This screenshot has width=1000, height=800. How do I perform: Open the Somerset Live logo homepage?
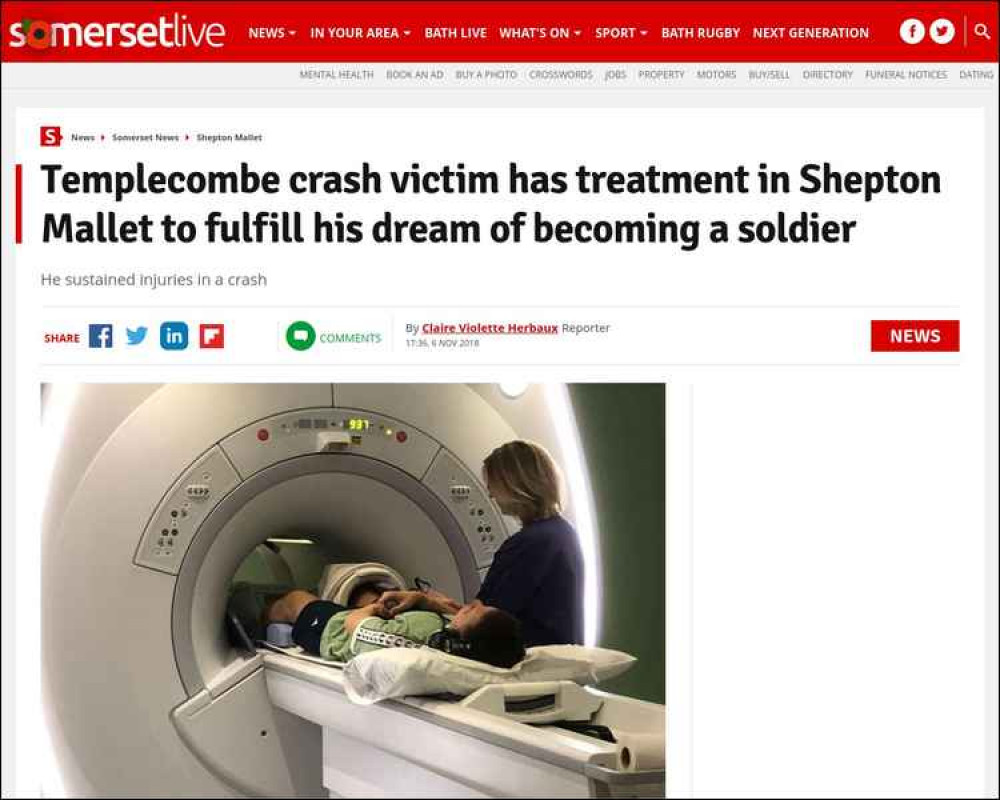(x=117, y=33)
